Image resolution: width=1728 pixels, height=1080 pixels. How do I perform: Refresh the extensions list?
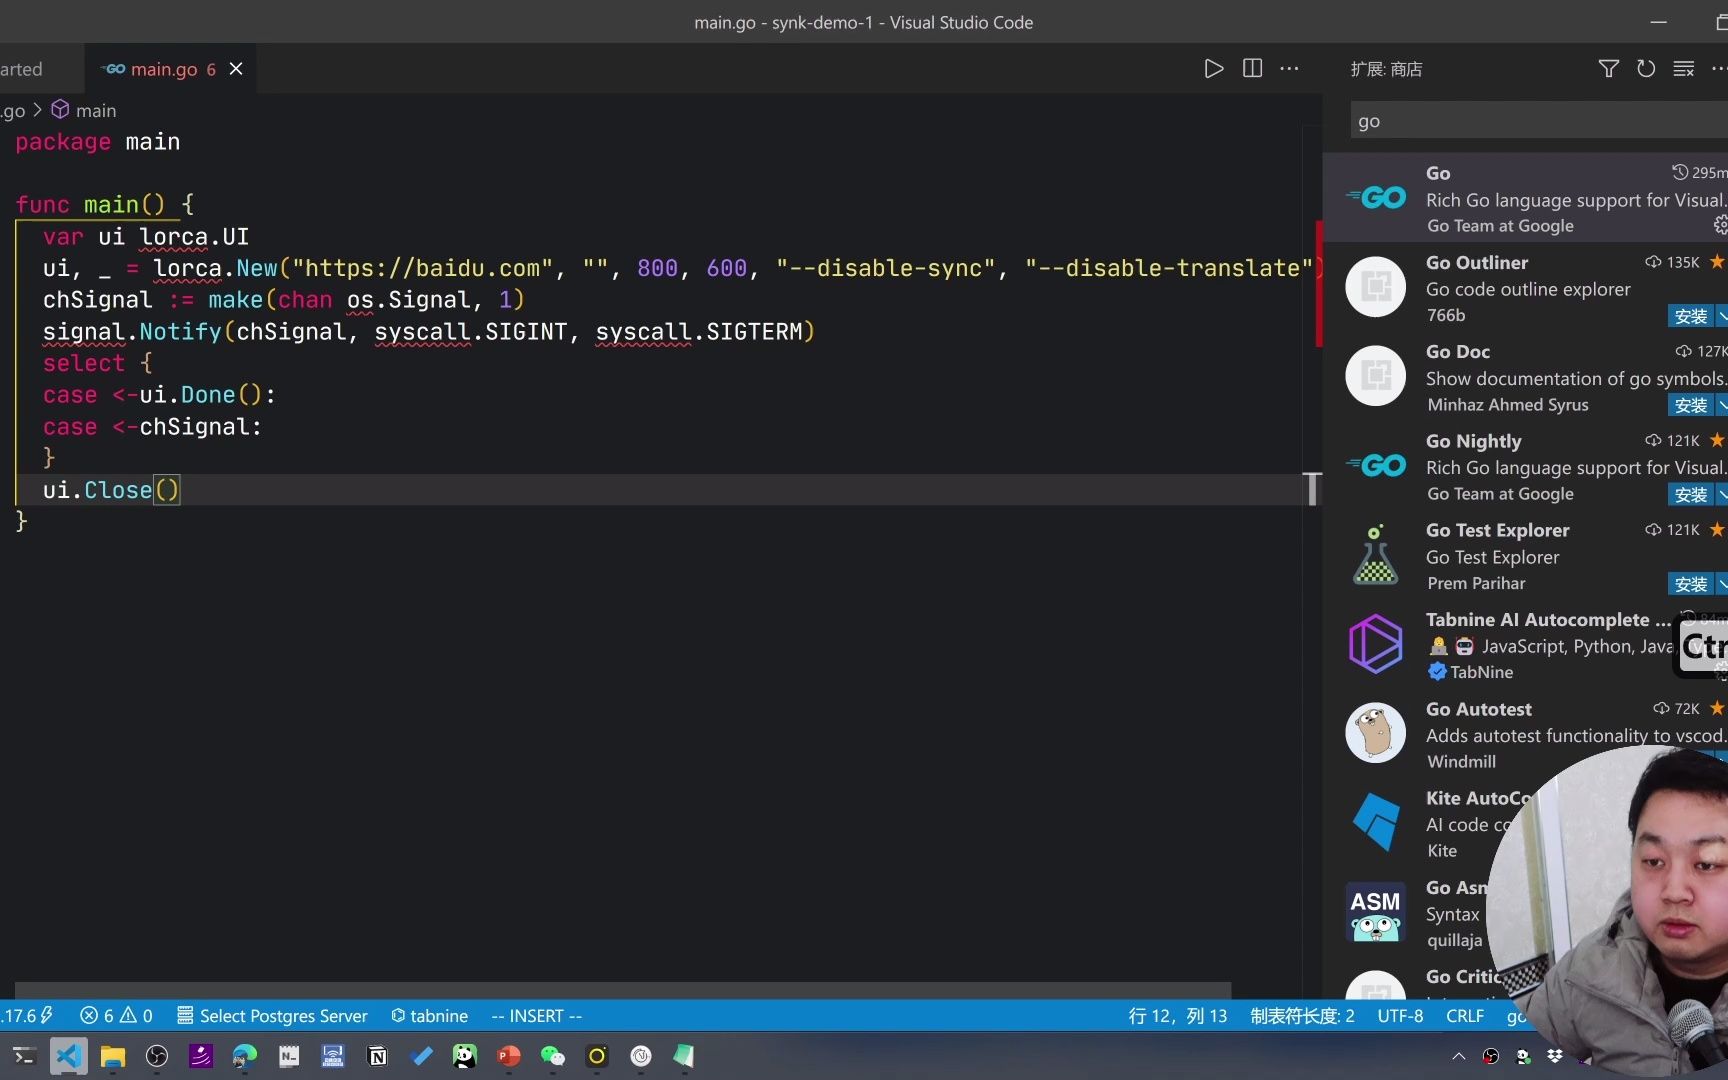[1646, 68]
